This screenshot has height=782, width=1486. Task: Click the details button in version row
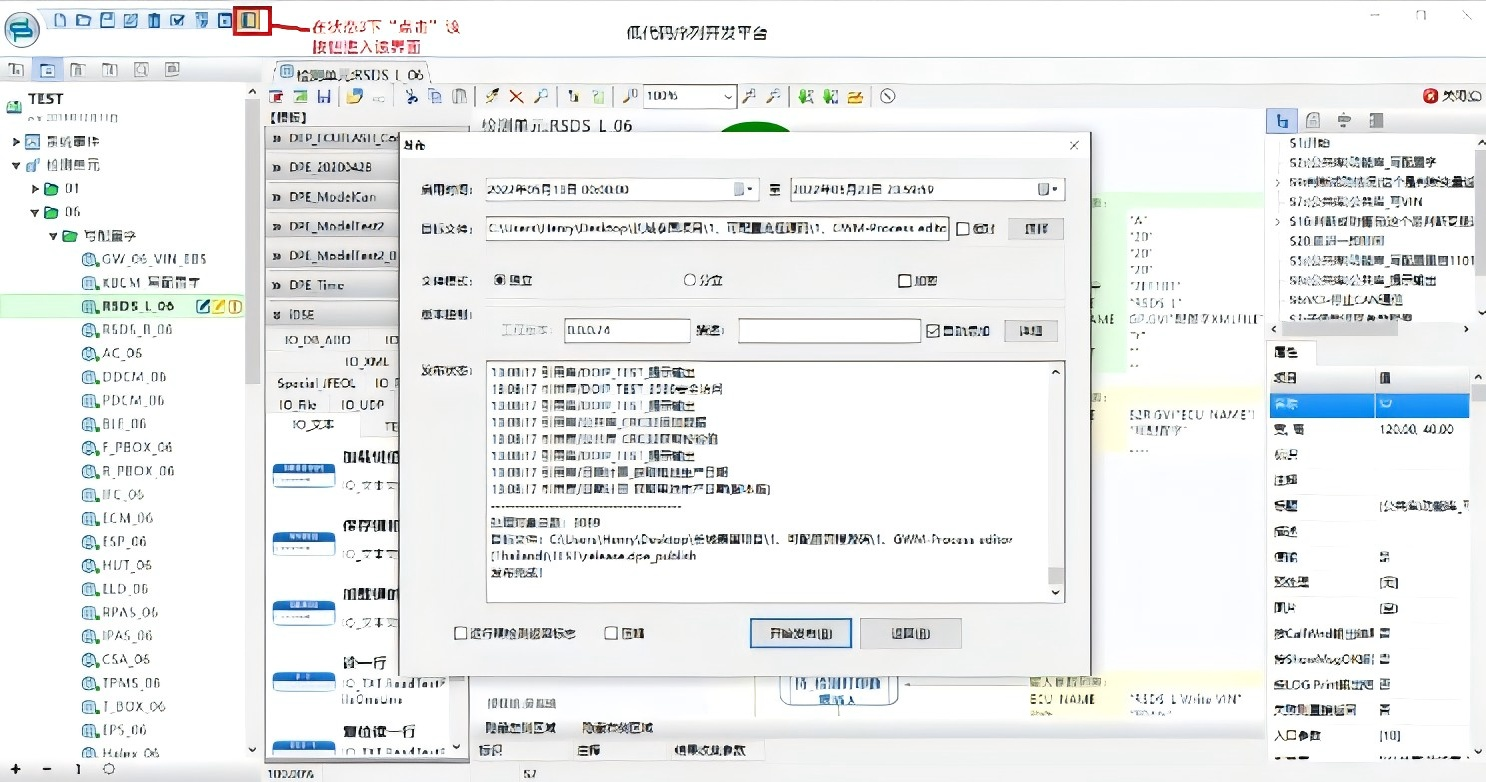click(x=1030, y=331)
